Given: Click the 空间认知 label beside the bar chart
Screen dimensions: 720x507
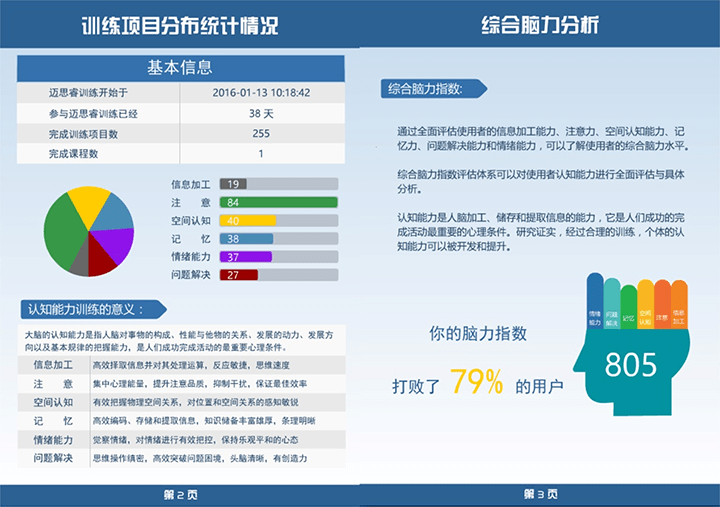Looking at the screenshot, I should pyautogui.click(x=191, y=220).
